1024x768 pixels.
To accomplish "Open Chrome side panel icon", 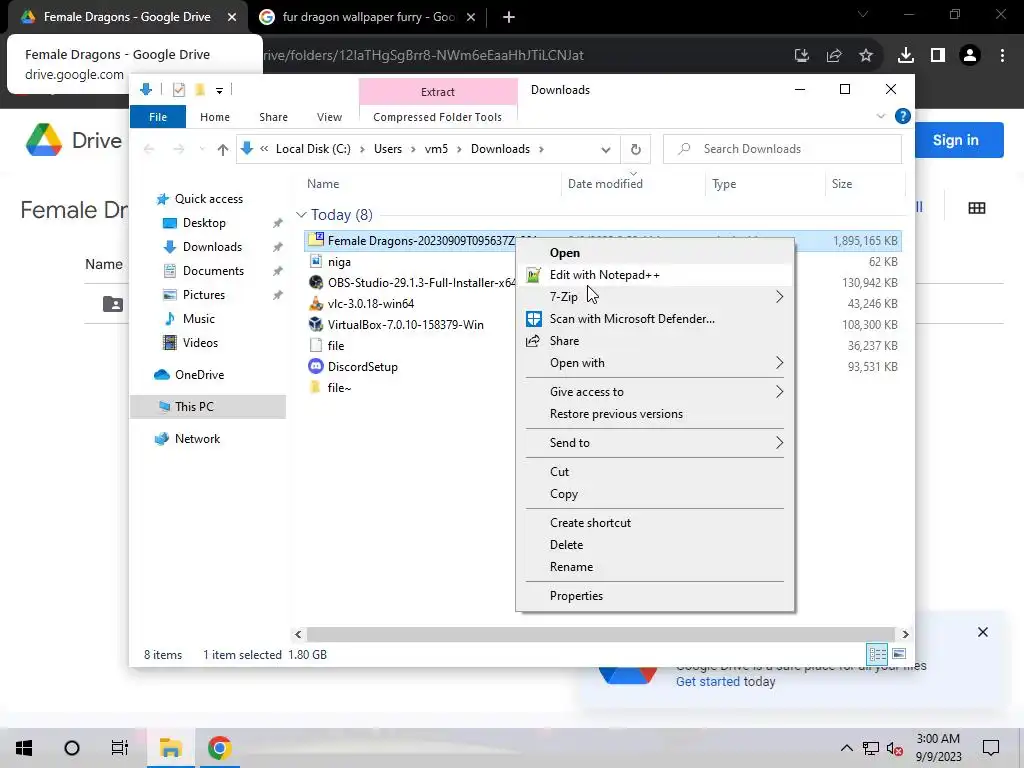I will 938,56.
